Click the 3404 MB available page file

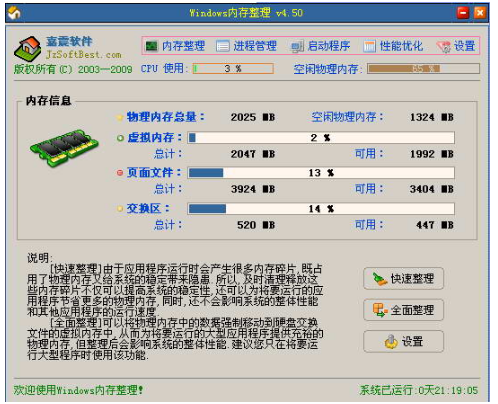coord(432,189)
